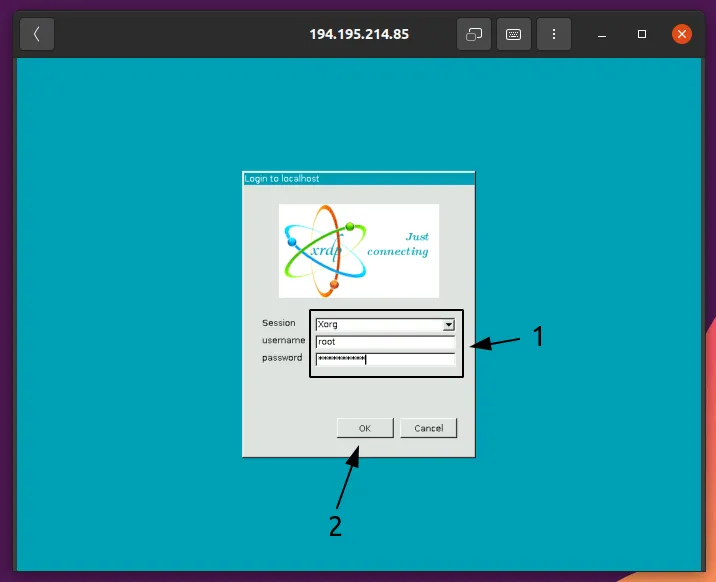Click the "Just connecting" text in logo
Image resolution: width=716 pixels, height=582 pixels.
click(399, 244)
